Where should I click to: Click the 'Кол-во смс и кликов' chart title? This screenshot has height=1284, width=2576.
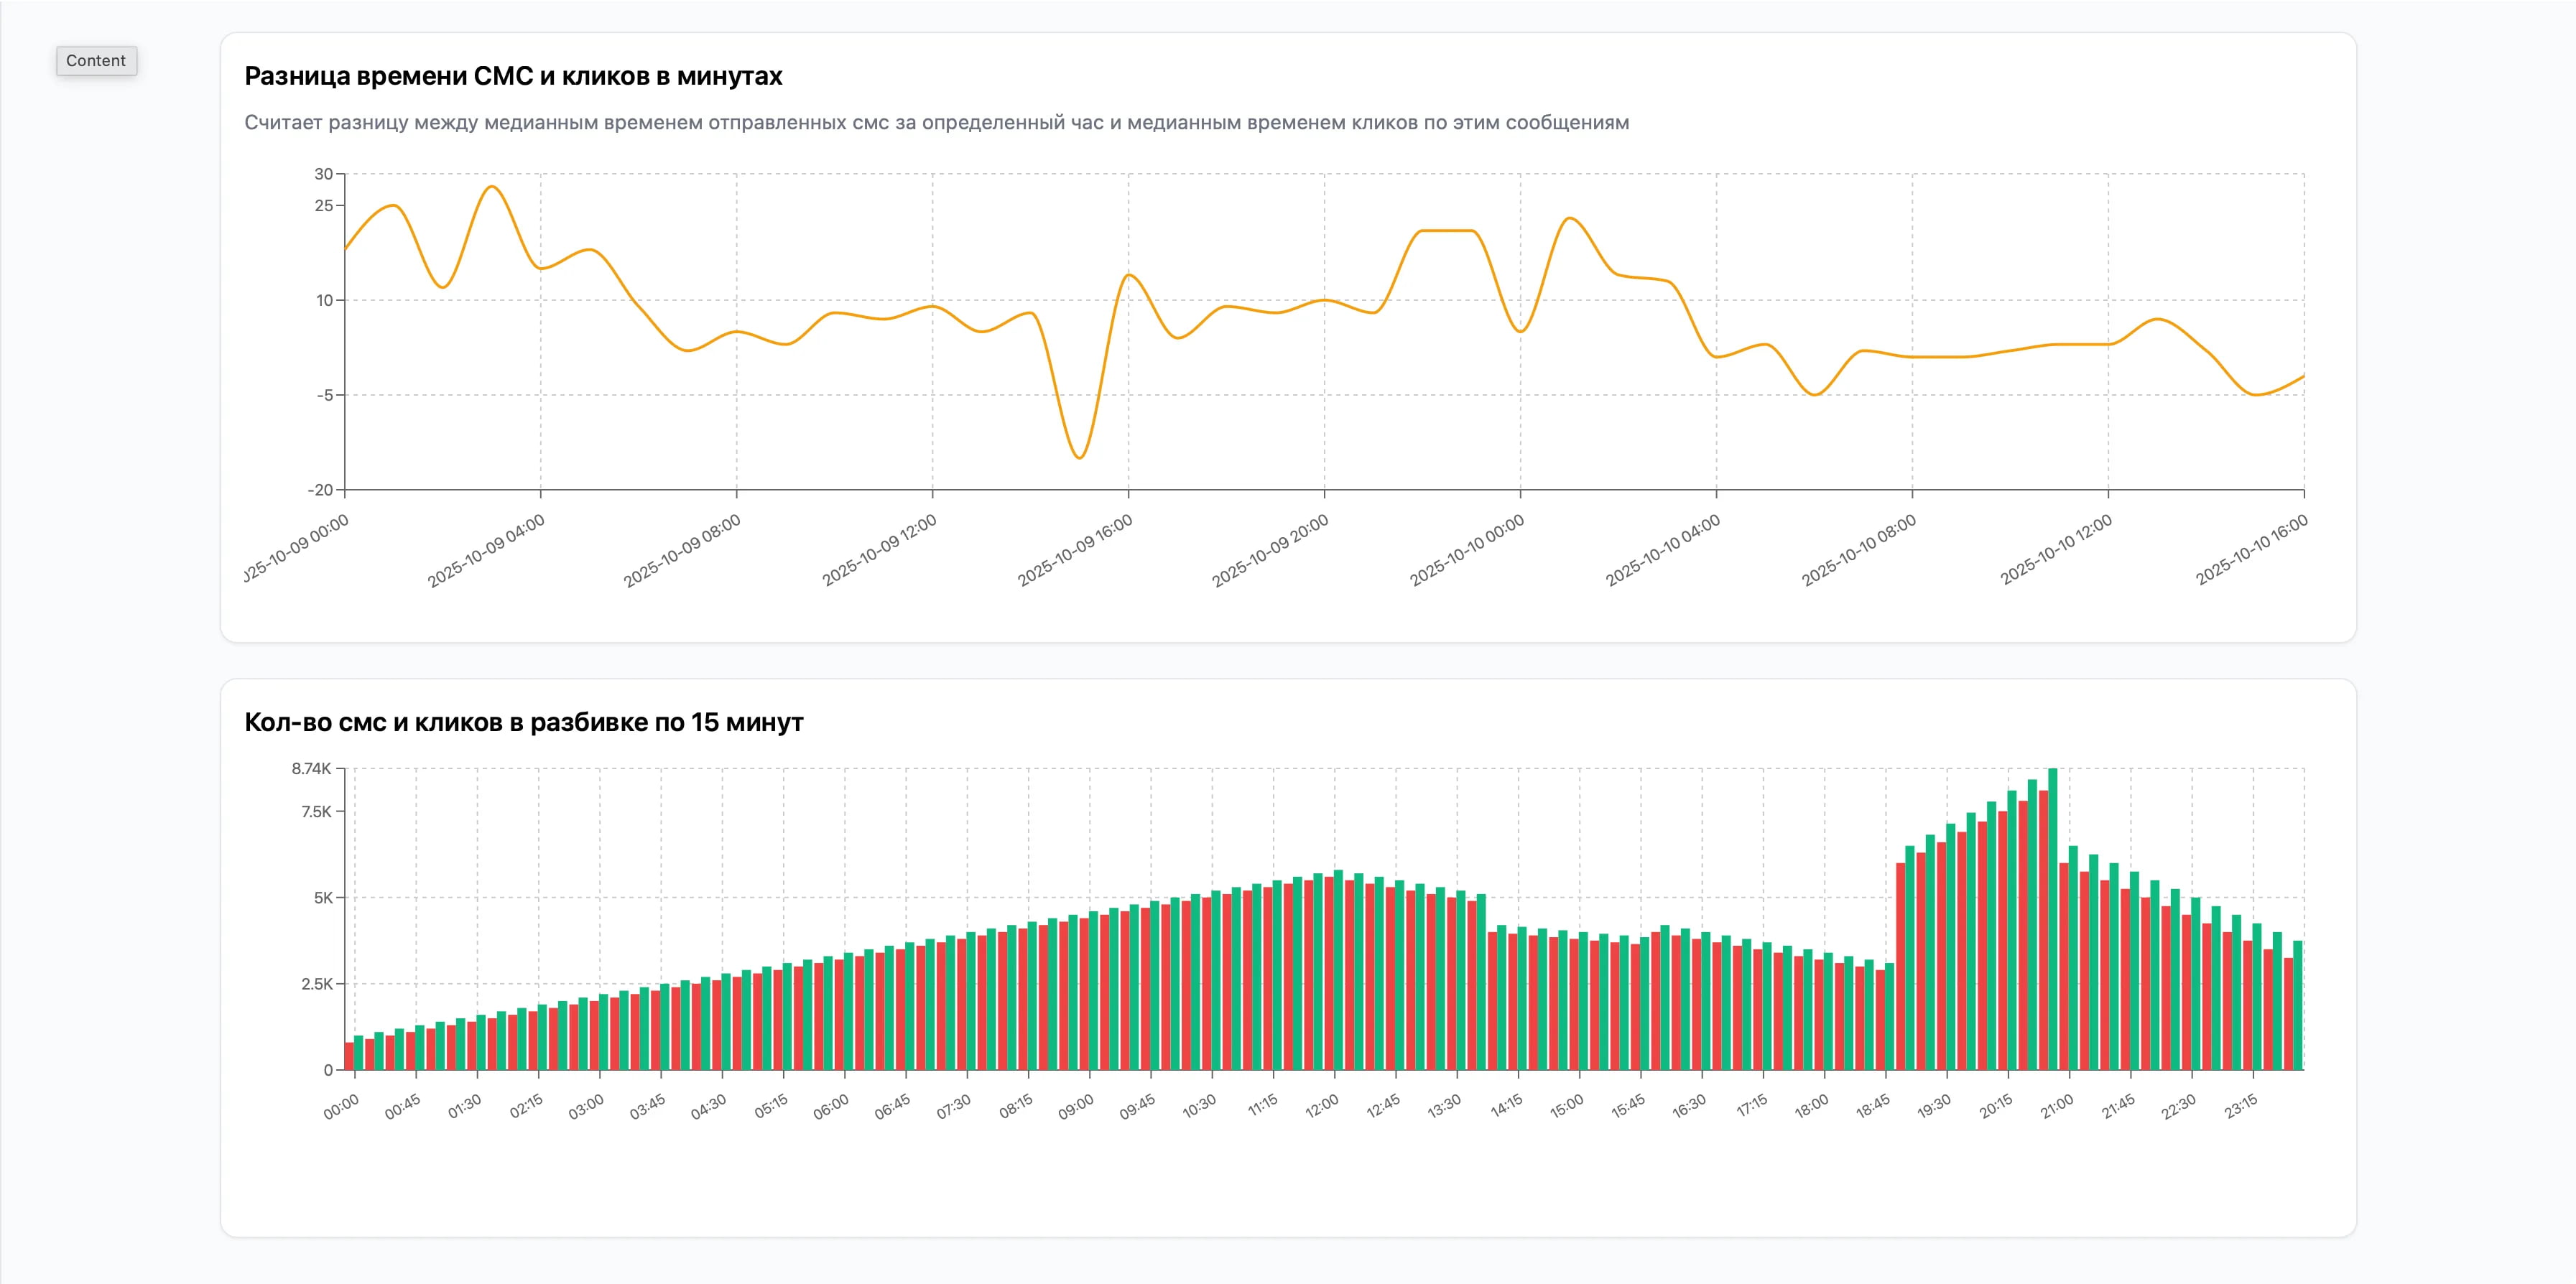tap(523, 722)
